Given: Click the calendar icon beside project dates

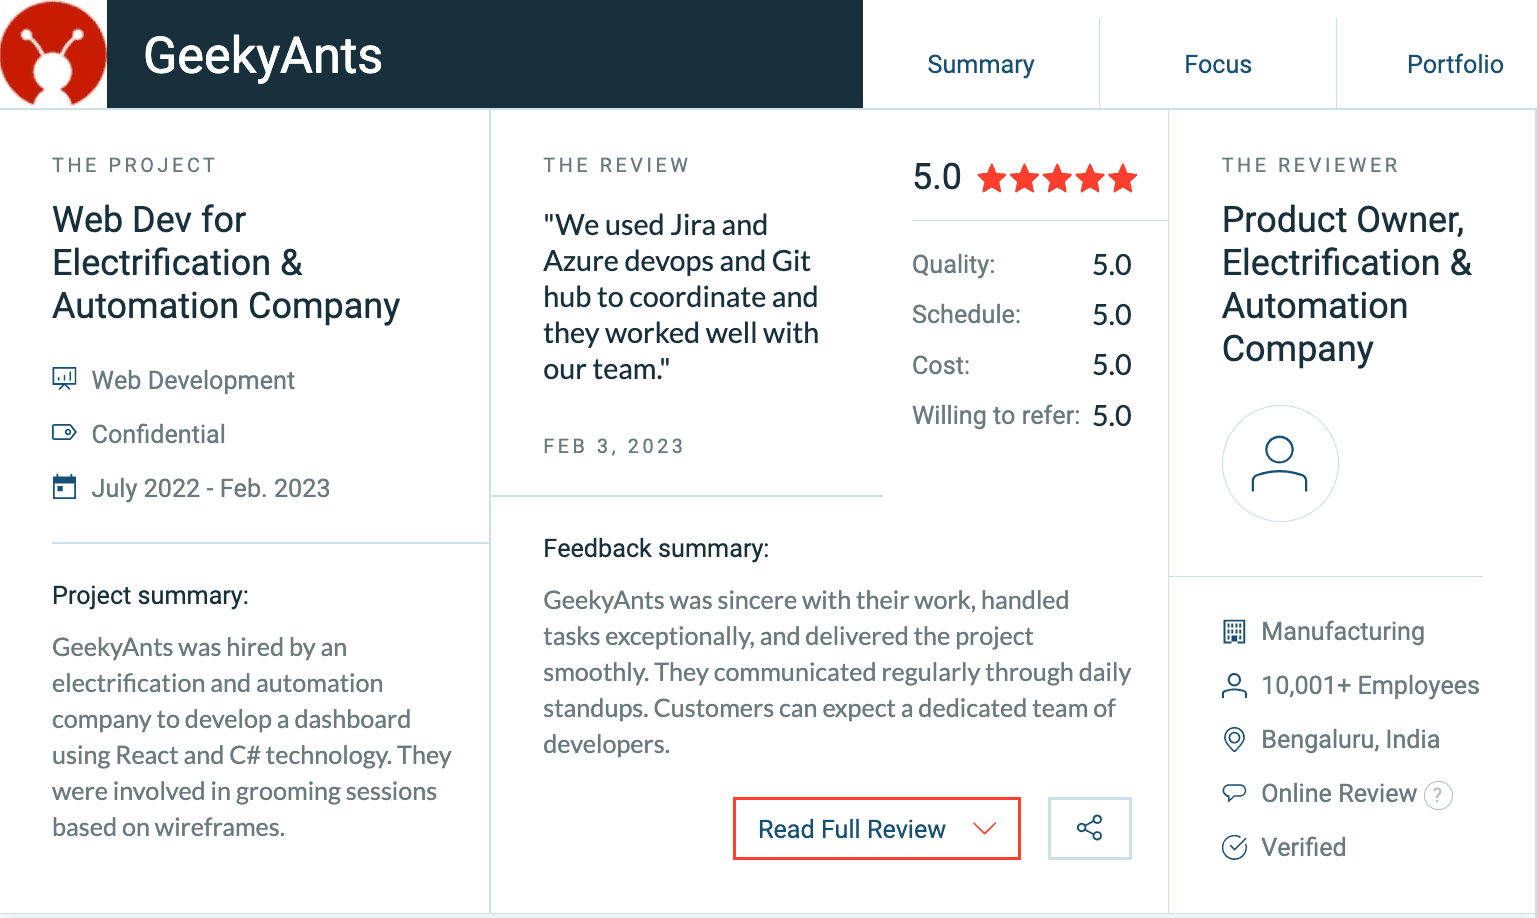Looking at the screenshot, I should (64, 487).
